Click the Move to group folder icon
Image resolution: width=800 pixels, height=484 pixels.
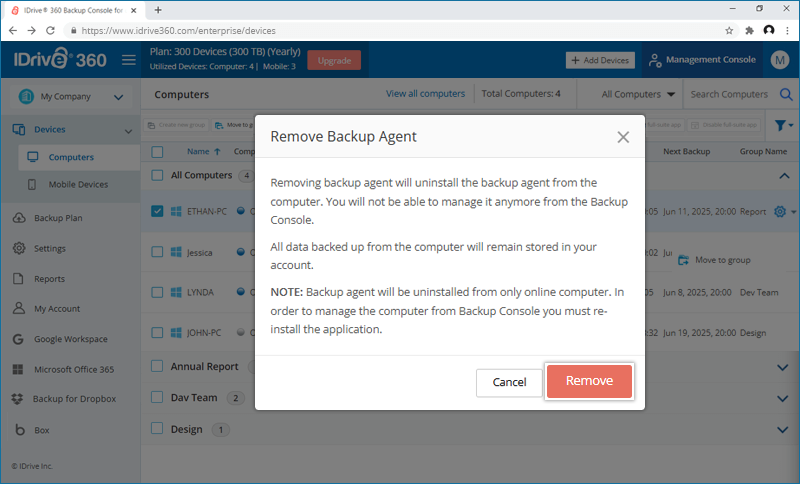(684, 260)
